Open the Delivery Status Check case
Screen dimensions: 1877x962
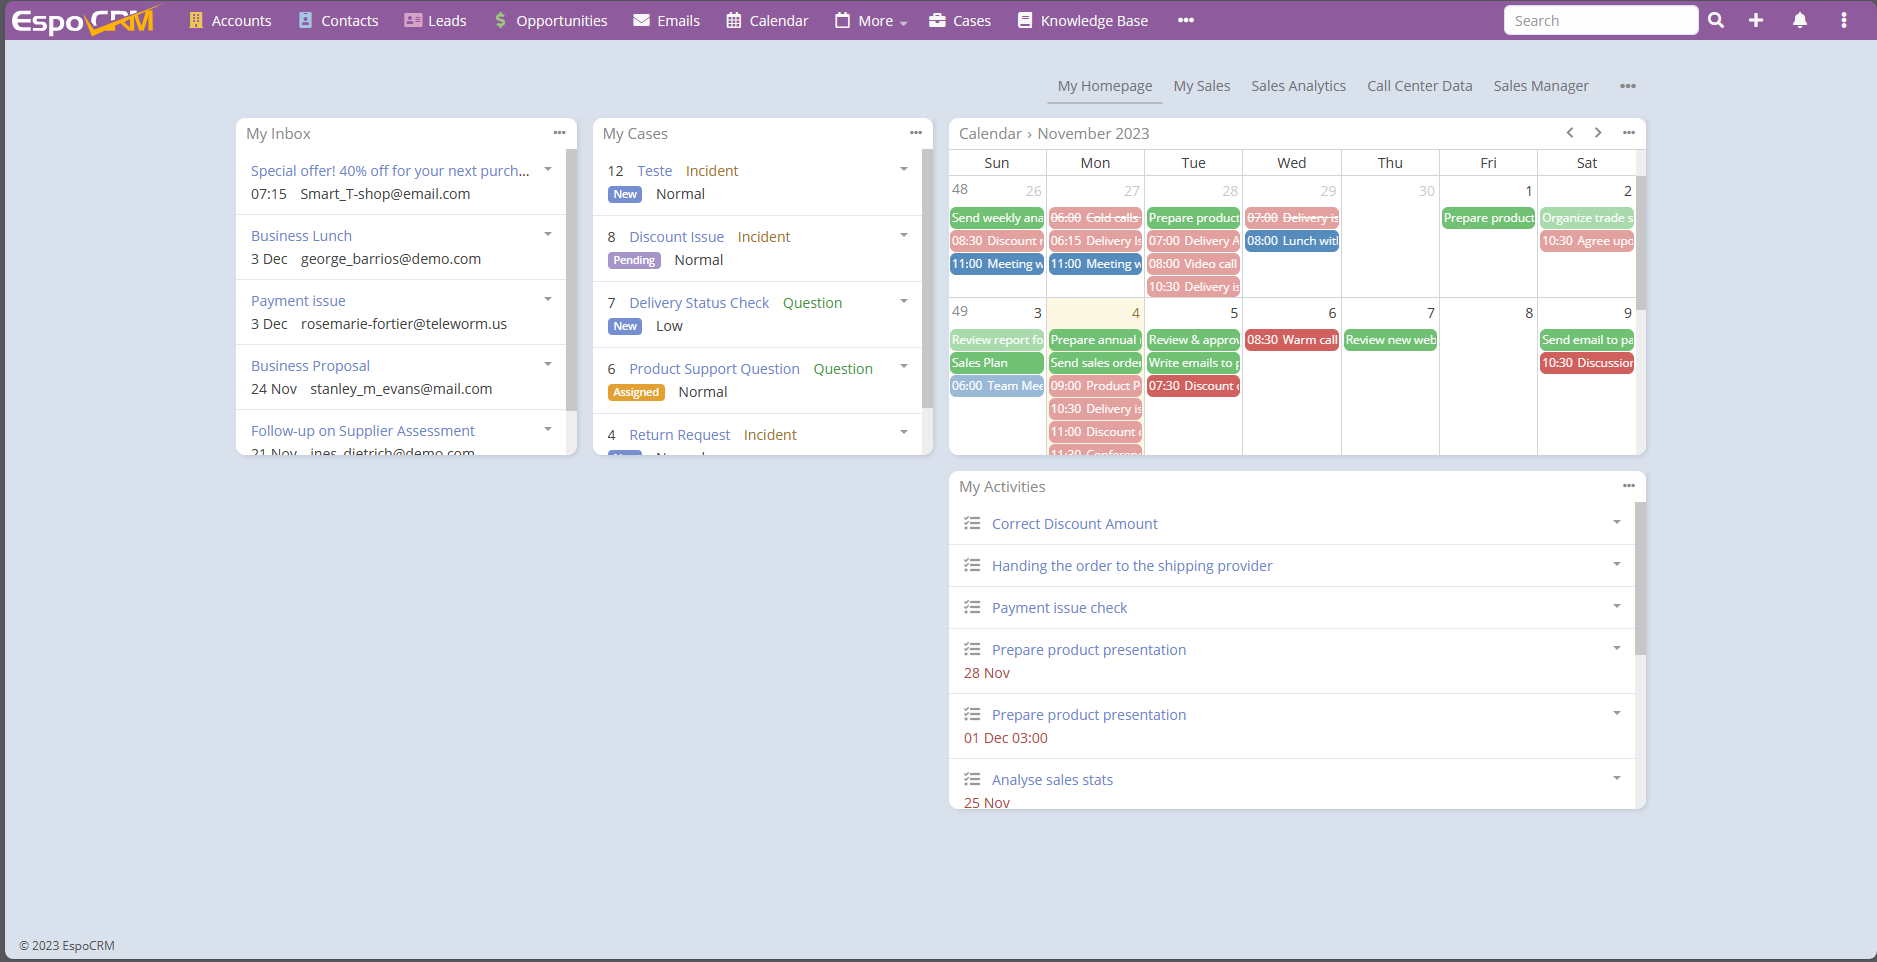[x=699, y=303]
